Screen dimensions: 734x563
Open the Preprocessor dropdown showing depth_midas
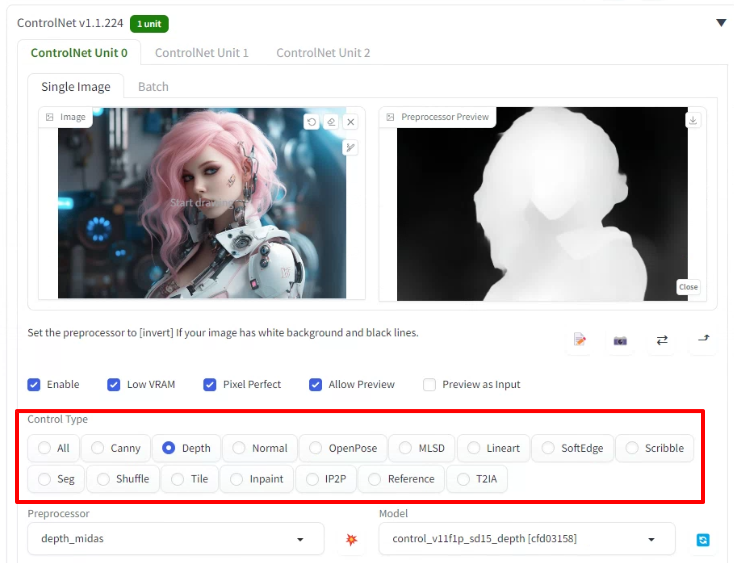pyautogui.click(x=176, y=539)
